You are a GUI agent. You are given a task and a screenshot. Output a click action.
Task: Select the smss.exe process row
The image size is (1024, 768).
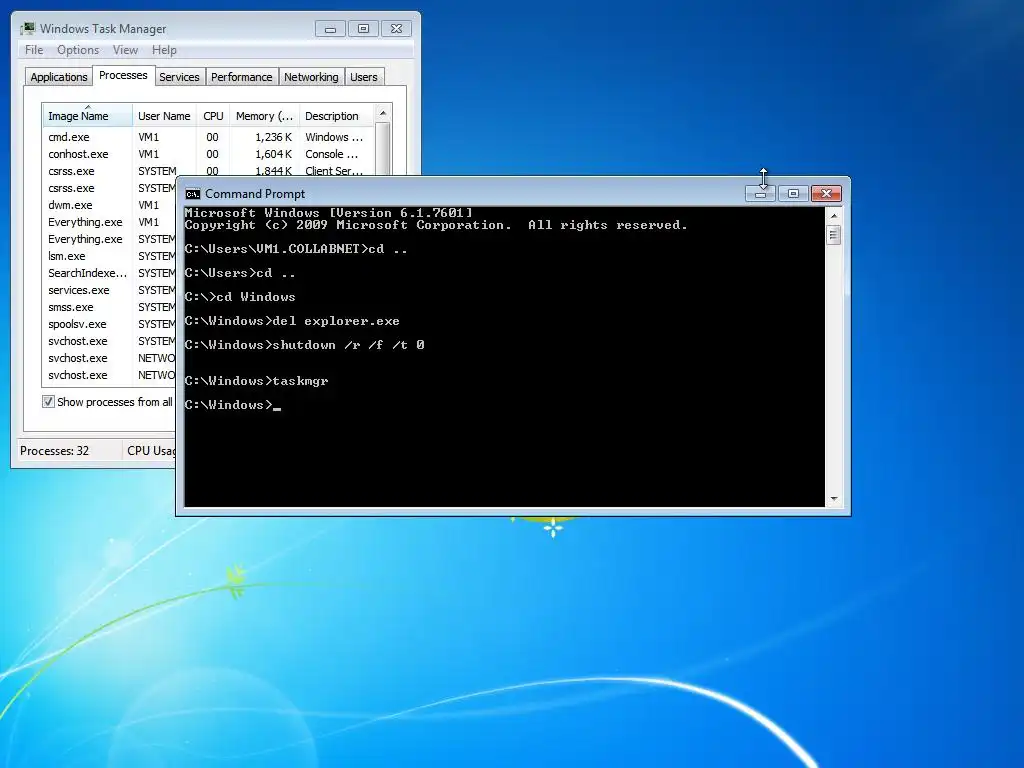click(110, 307)
